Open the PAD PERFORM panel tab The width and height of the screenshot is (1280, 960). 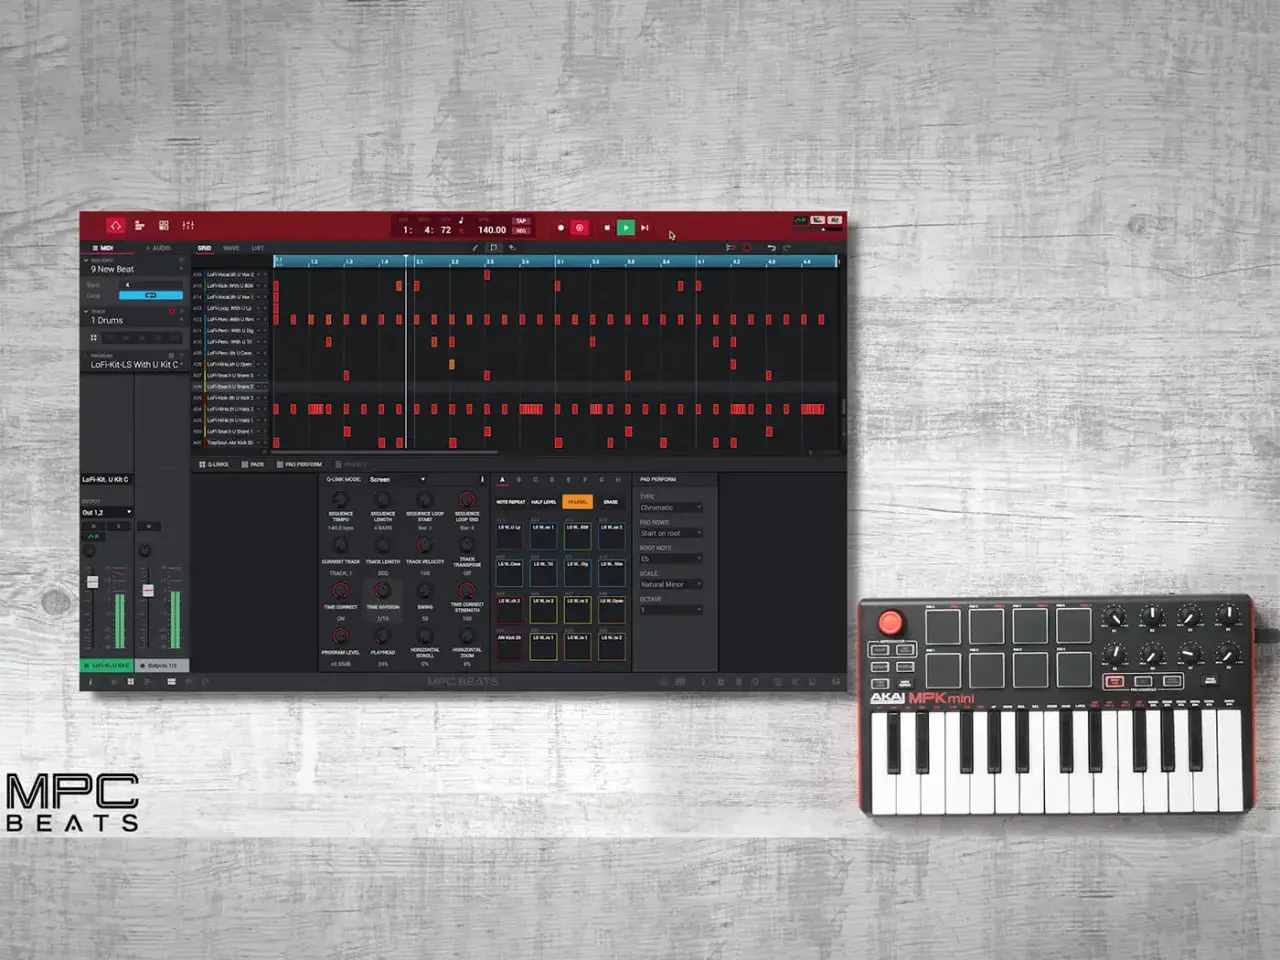click(299, 465)
